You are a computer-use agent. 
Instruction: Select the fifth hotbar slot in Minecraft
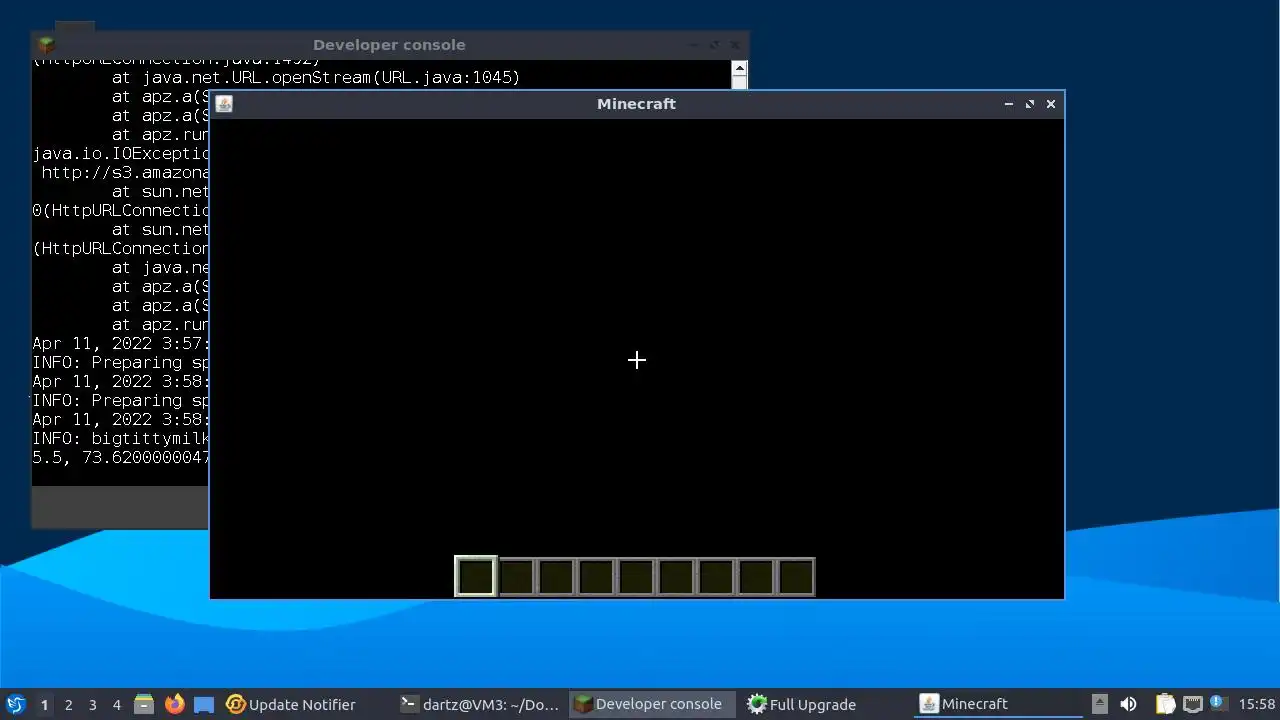click(636, 577)
